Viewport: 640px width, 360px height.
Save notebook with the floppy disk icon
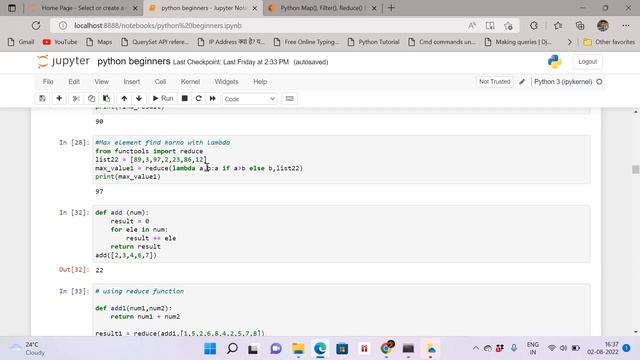(42, 99)
